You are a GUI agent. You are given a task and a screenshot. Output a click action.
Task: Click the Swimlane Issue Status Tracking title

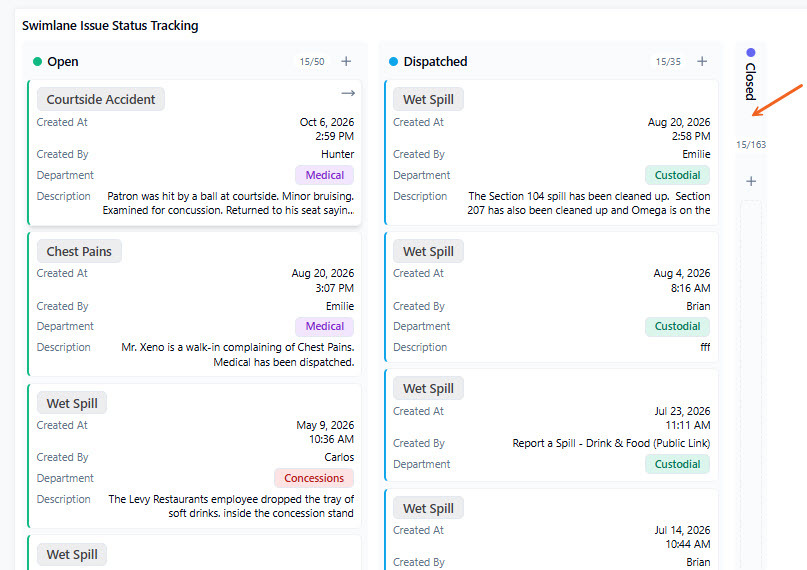pyautogui.click(x=110, y=25)
